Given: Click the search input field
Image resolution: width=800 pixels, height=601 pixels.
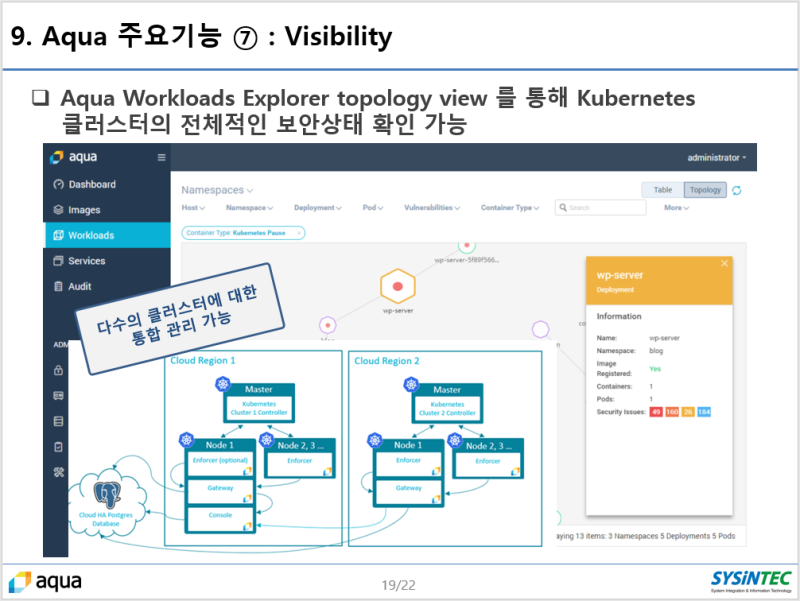Looking at the screenshot, I should point(600,208).
